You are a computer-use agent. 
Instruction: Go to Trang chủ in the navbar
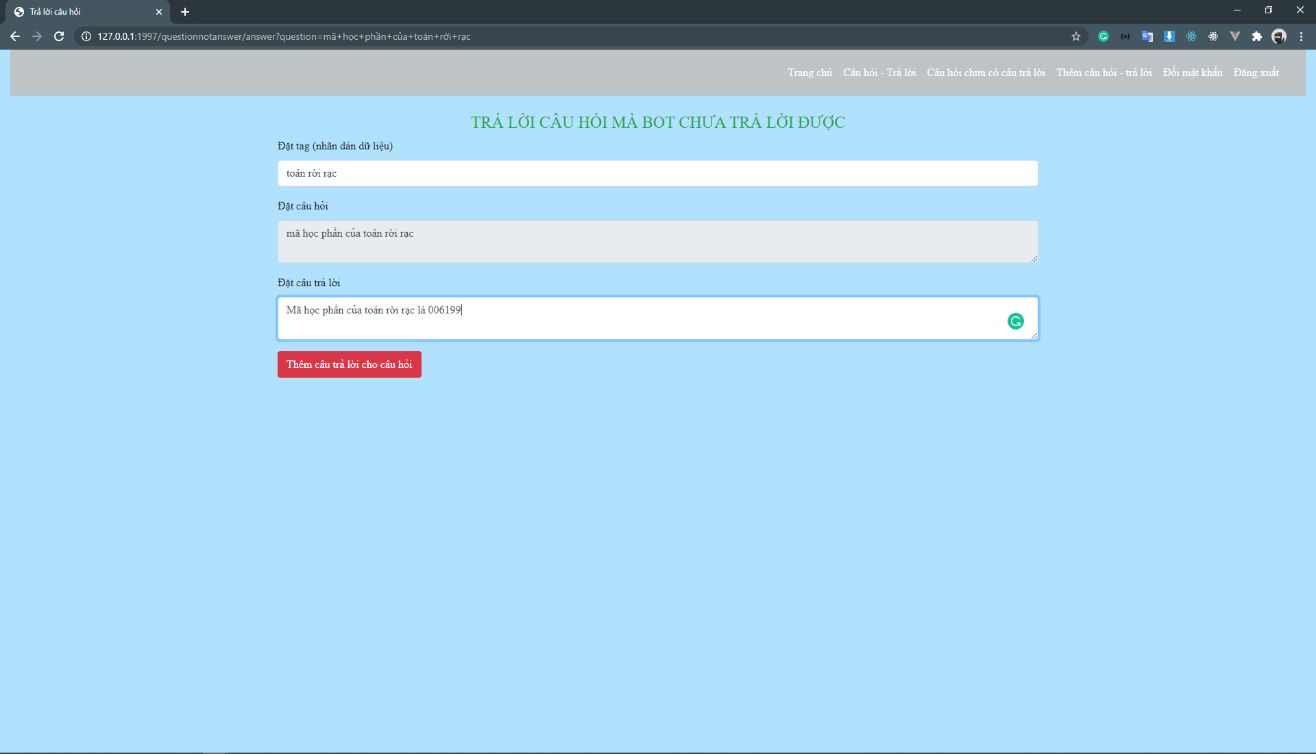[810, 72]
